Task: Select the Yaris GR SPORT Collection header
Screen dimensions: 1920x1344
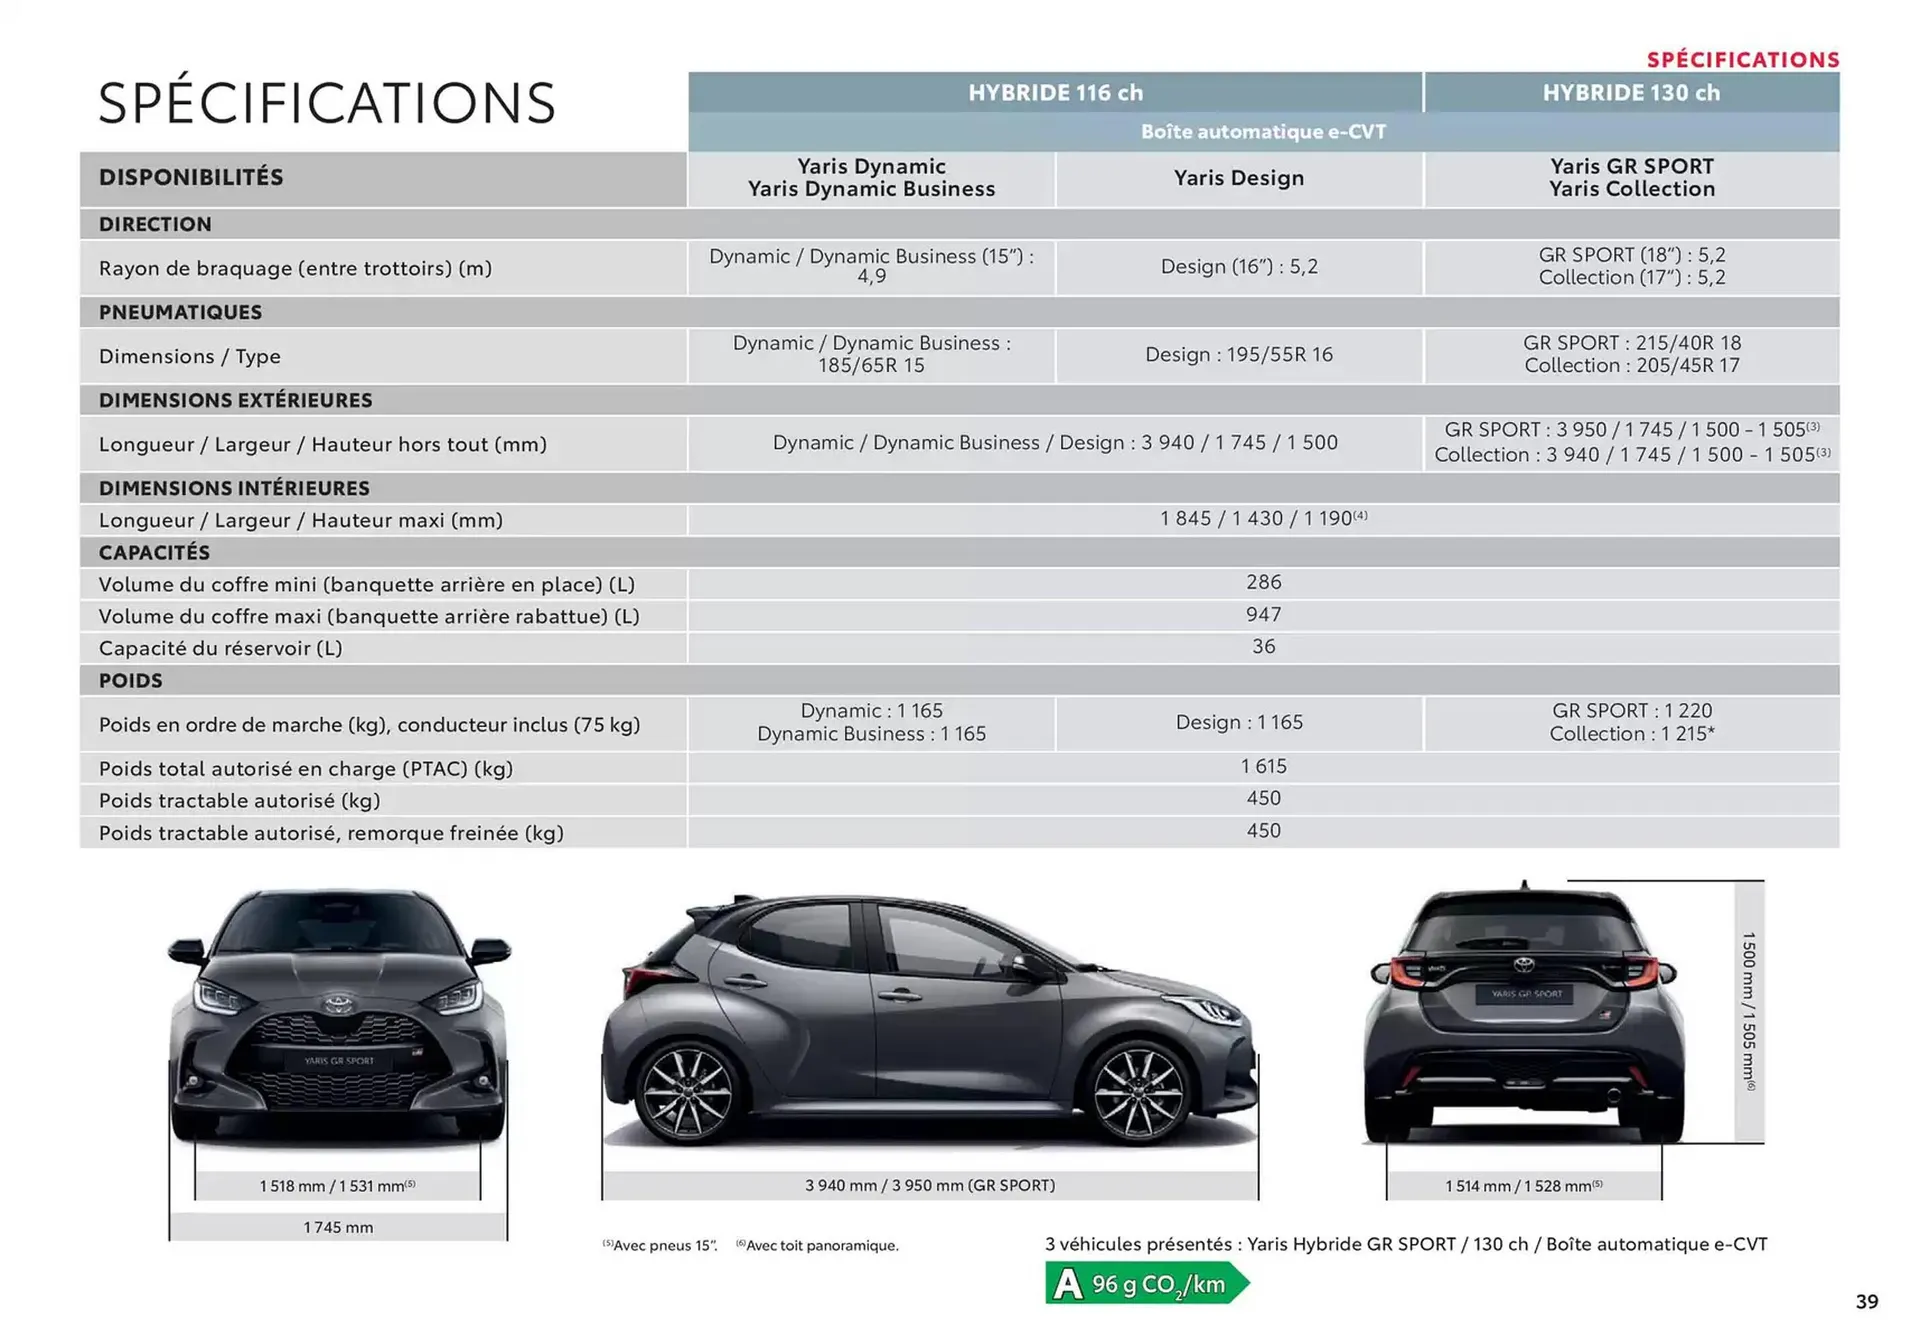Action: point(1631,179)
